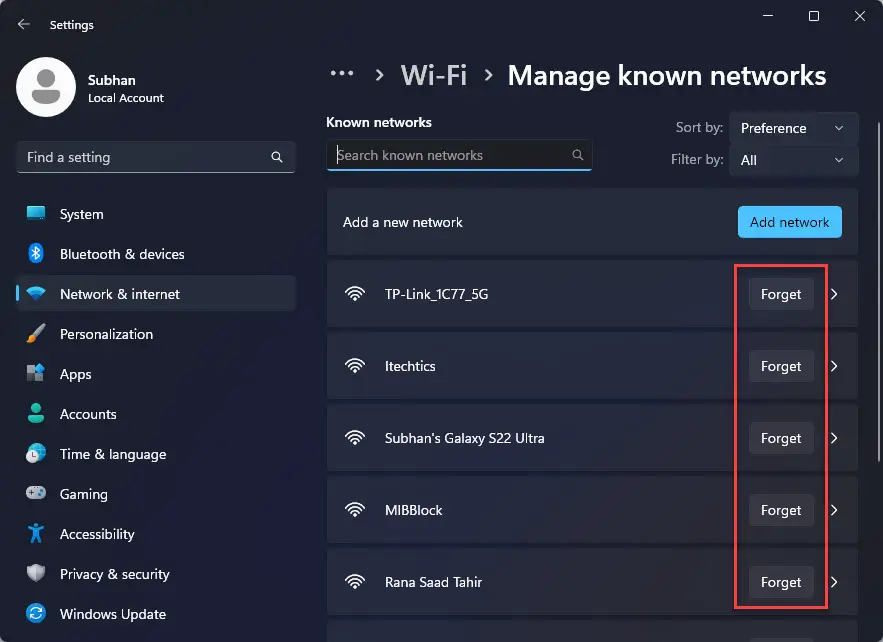Click the Gaming controller icon
The height and width of the screenshot is (642, 883).
[x=36, y=493]
